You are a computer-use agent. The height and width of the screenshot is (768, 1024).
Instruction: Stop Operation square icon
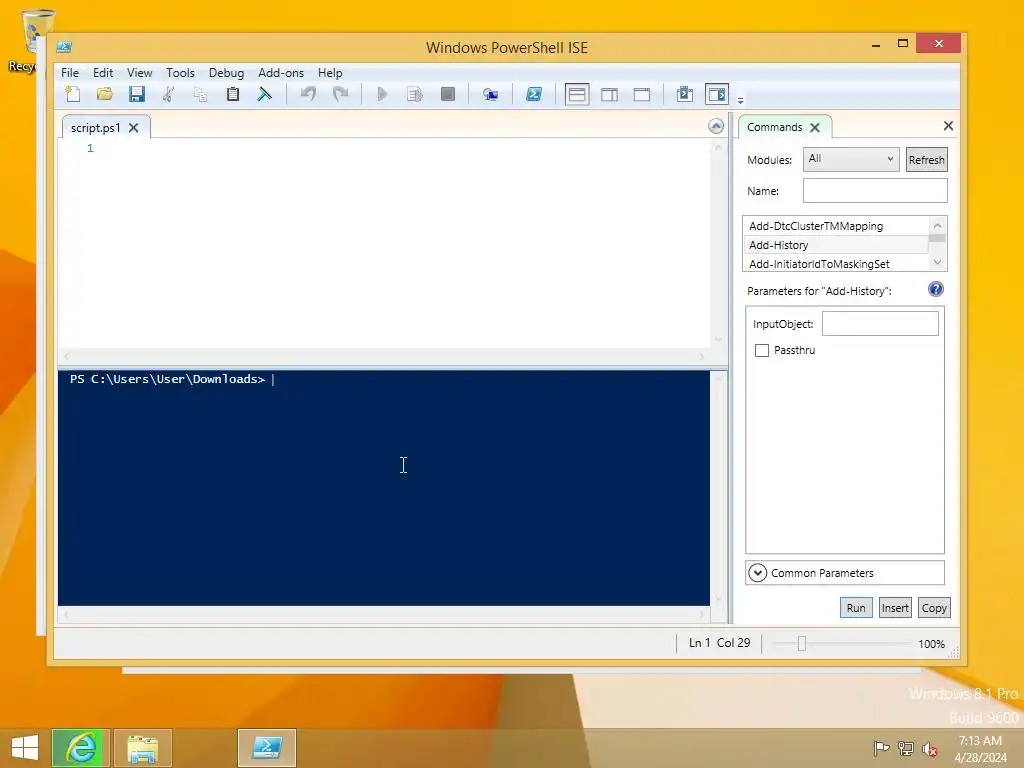pyautogui.click(x=447, y=94)
